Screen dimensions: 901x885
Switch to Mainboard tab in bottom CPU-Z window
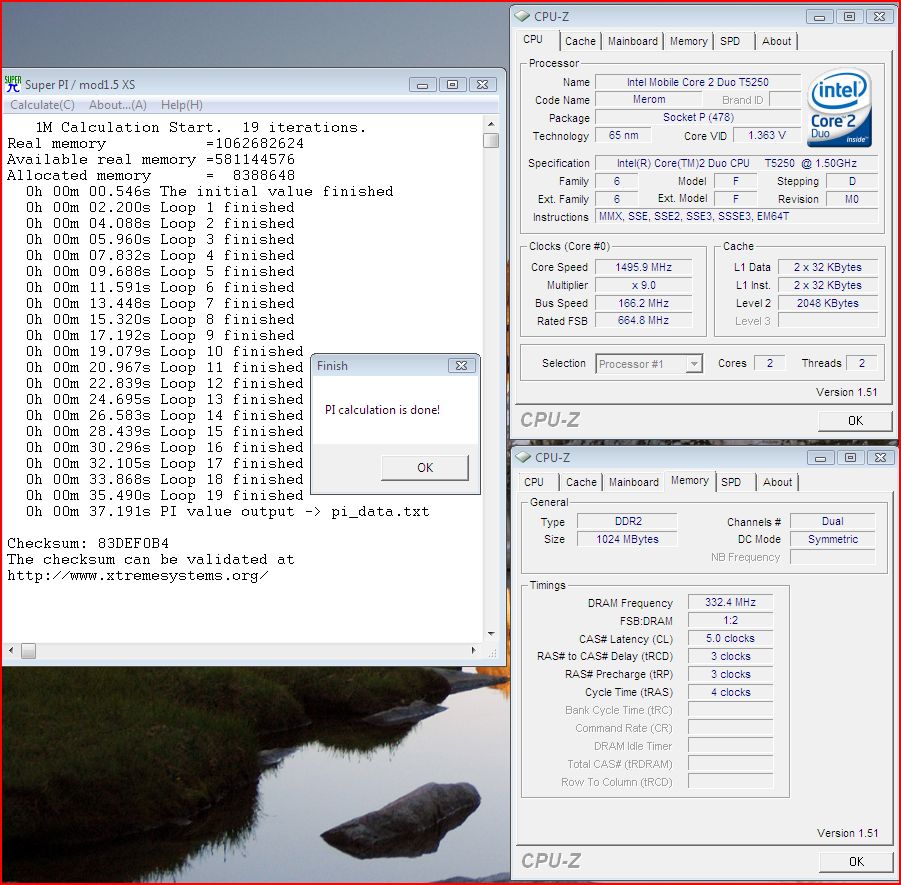634,482
